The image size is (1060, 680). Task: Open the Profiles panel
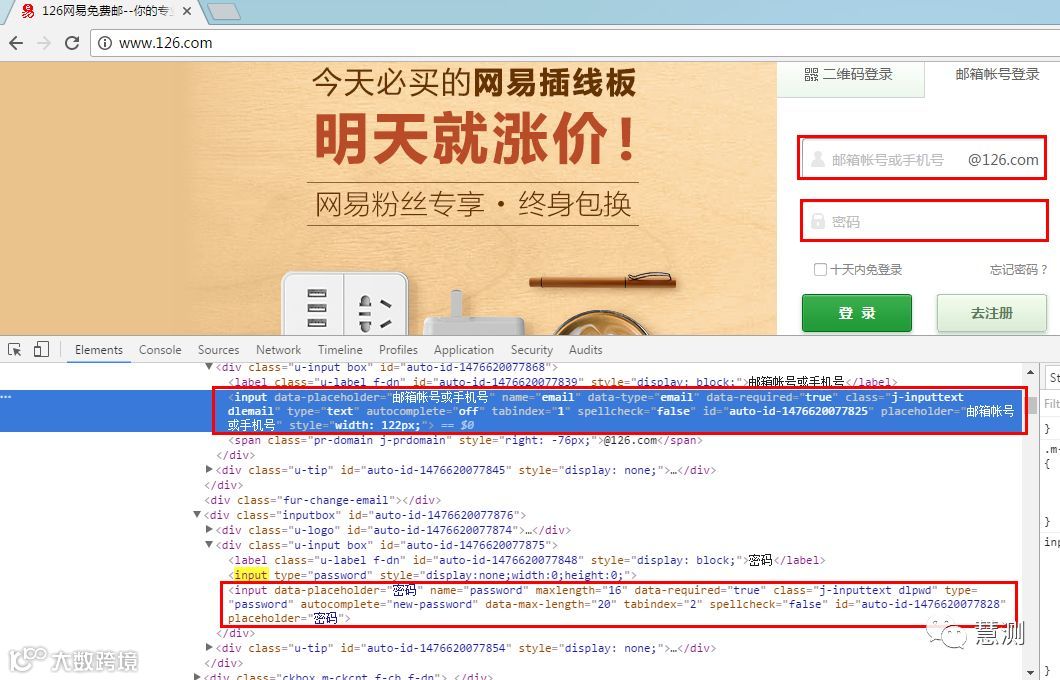tap(398, 349)
